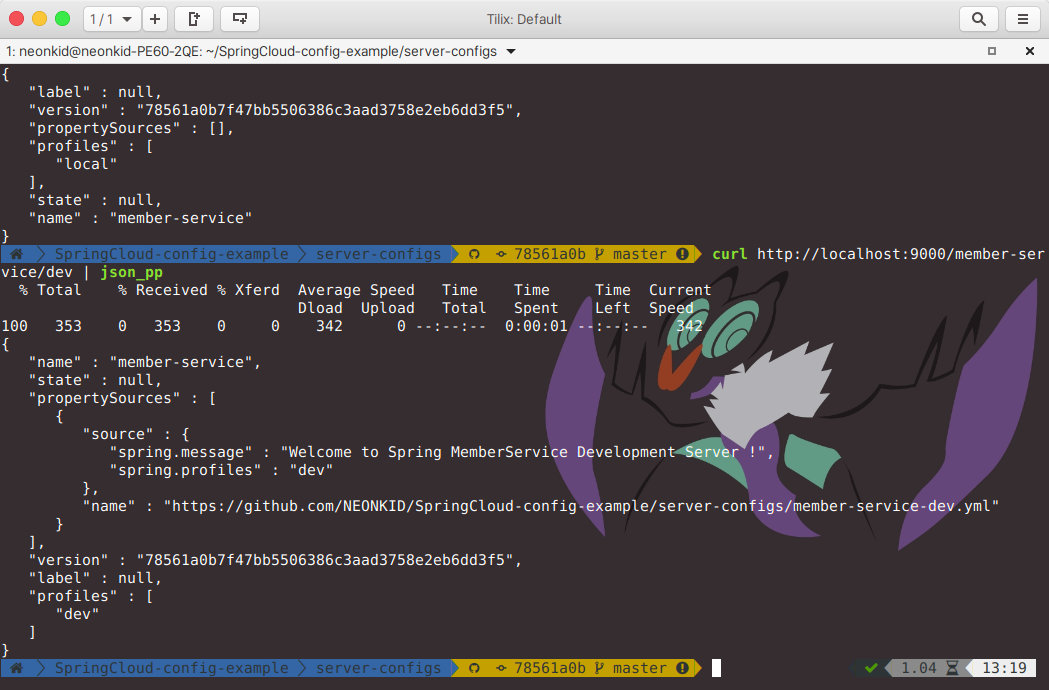Click the 1.04 execution time value

coord(919,668)
